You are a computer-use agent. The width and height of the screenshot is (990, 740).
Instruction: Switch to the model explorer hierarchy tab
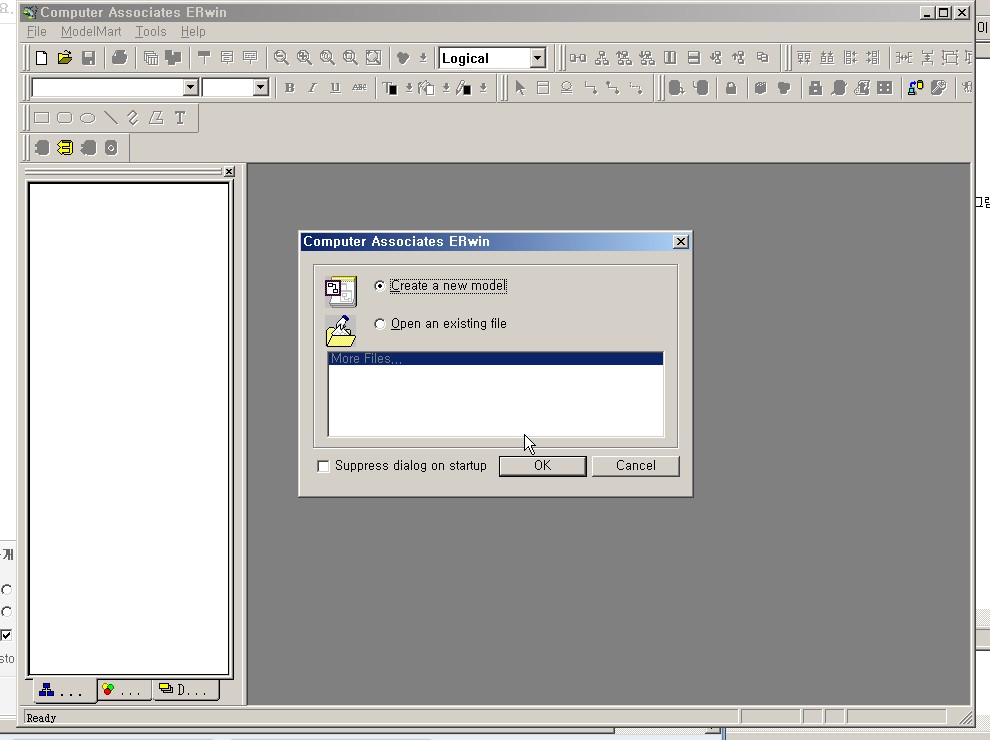pos(62,690)
